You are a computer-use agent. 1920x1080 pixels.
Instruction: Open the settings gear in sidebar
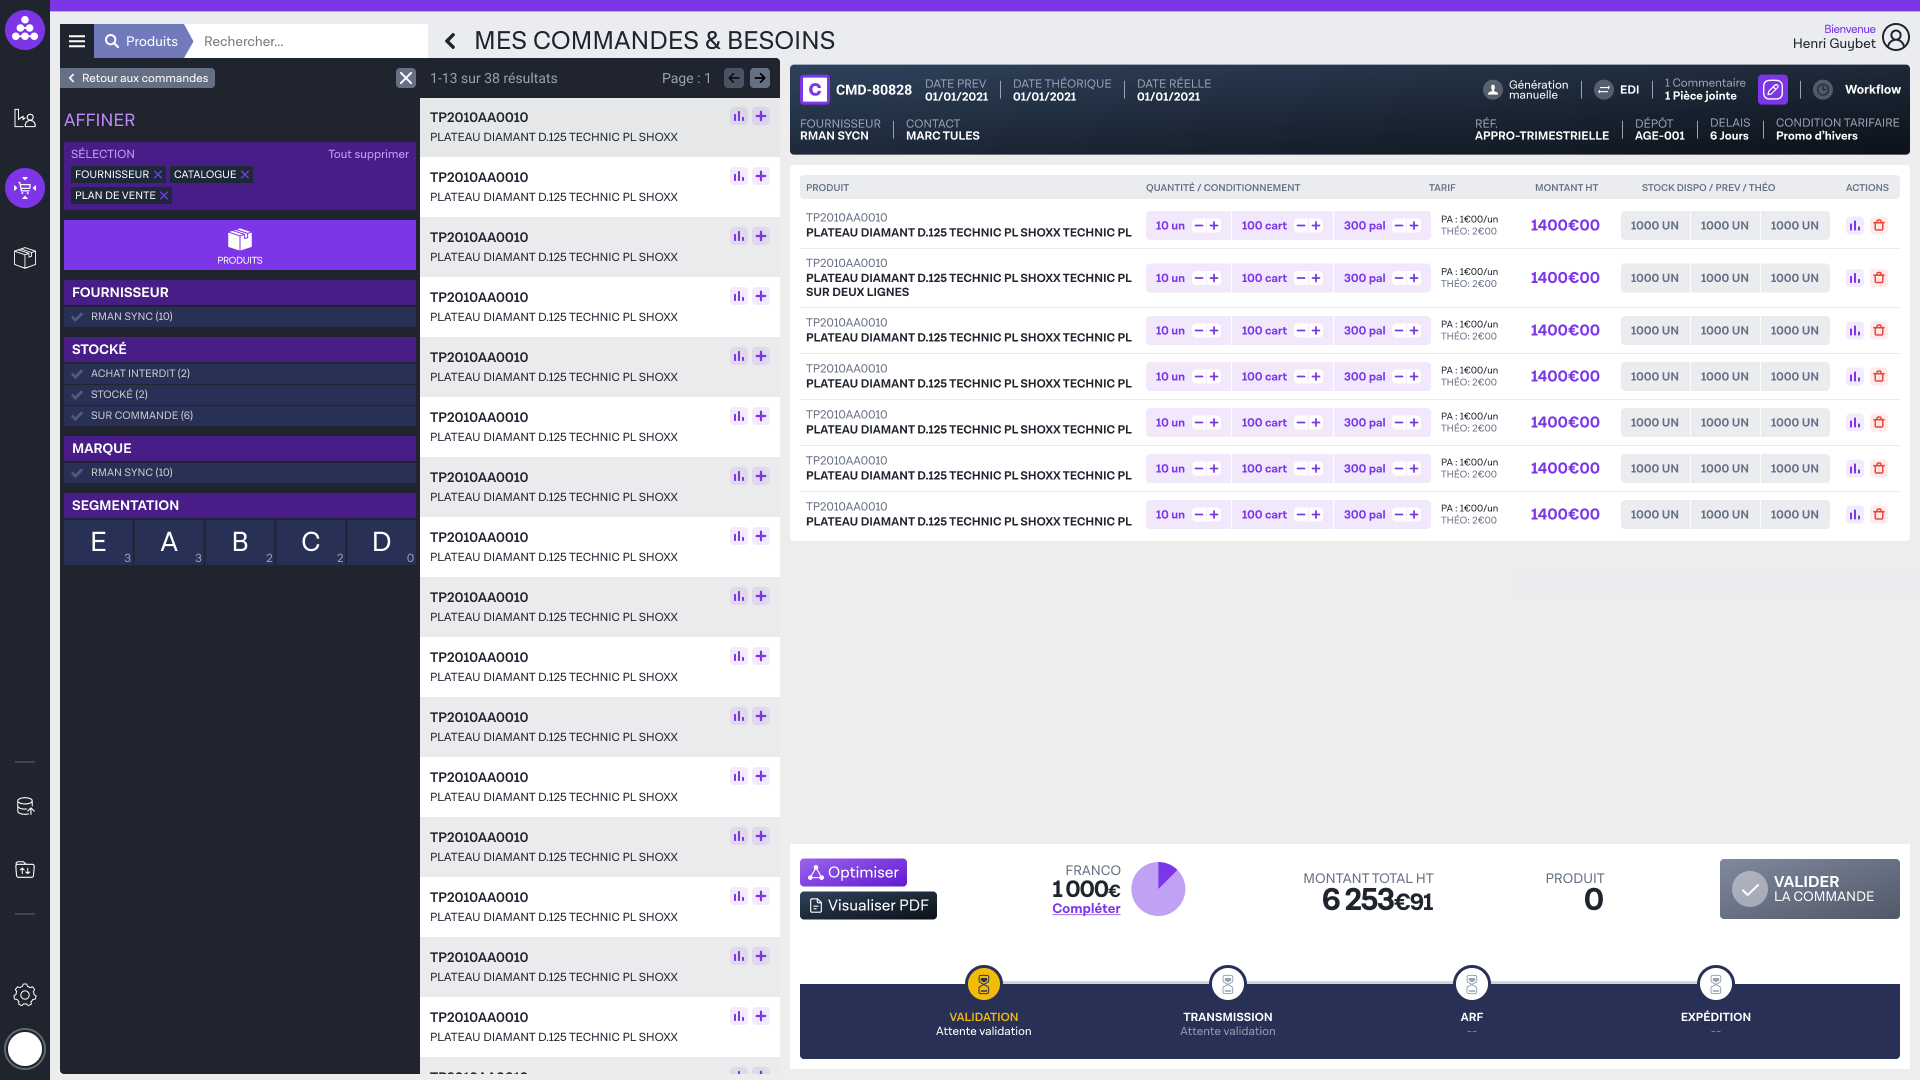tap(25, 995)
